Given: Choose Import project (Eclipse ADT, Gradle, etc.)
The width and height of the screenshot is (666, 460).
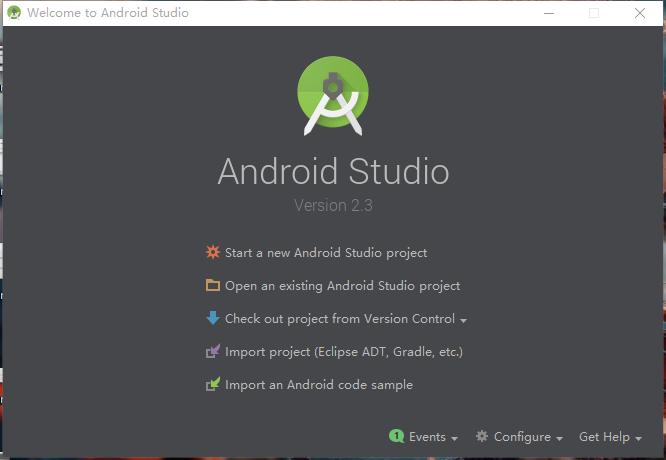Looking at the screenshot, I should [343, 352].
